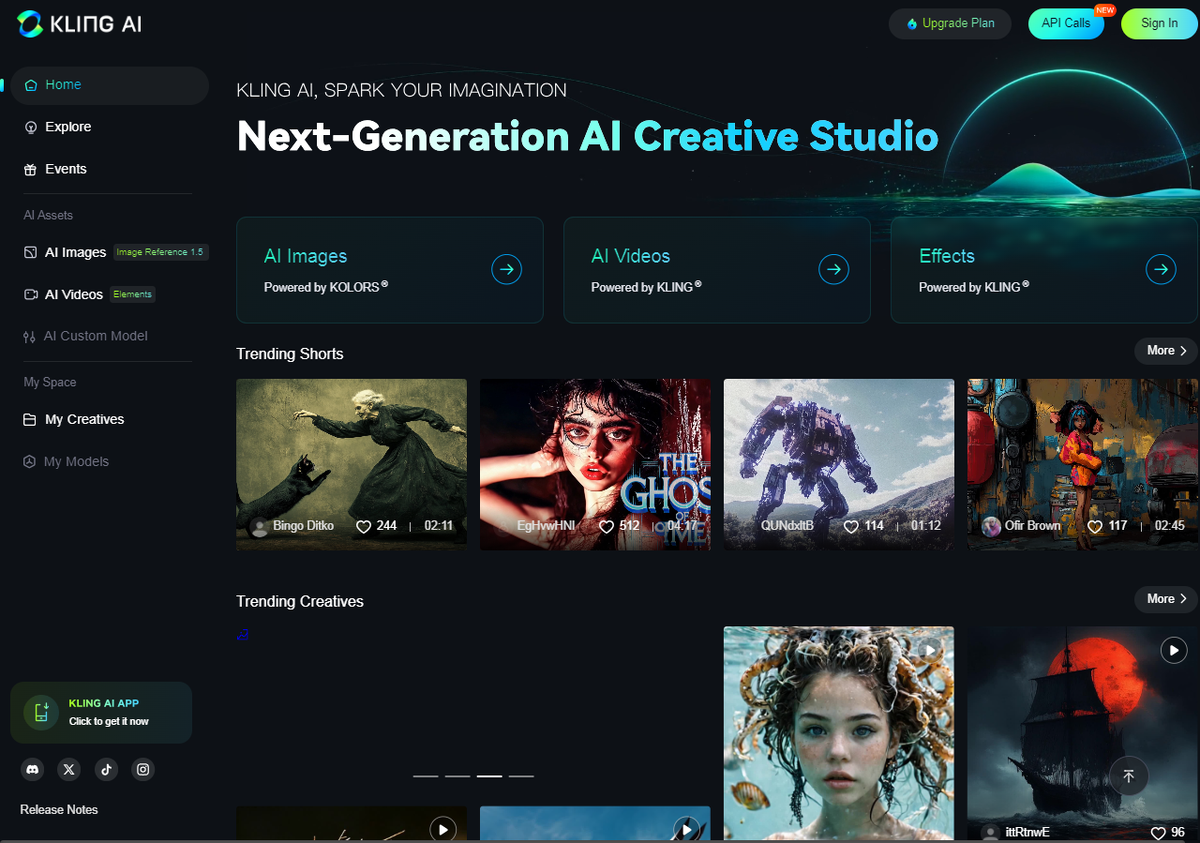Click the Elements badge beside AI Videos

coord(132,294)
